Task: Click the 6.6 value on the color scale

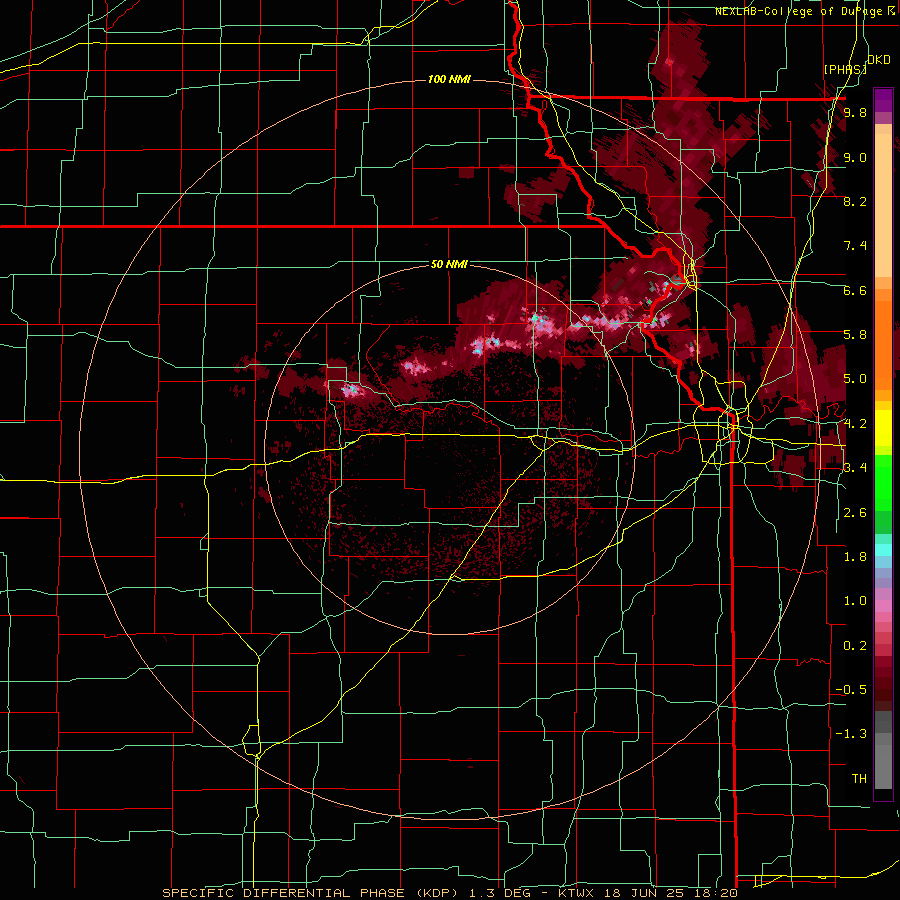Action: click(855, 290)
